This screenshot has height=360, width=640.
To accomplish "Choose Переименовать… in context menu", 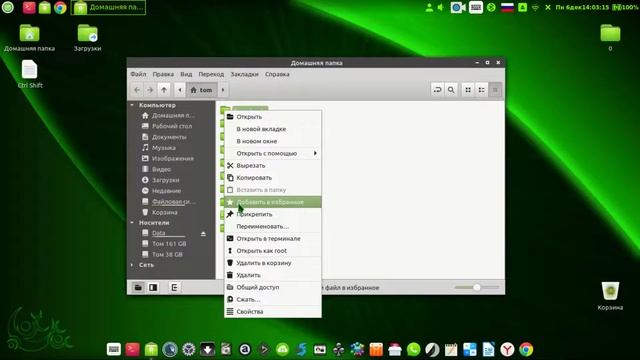I will click(273, 227).
